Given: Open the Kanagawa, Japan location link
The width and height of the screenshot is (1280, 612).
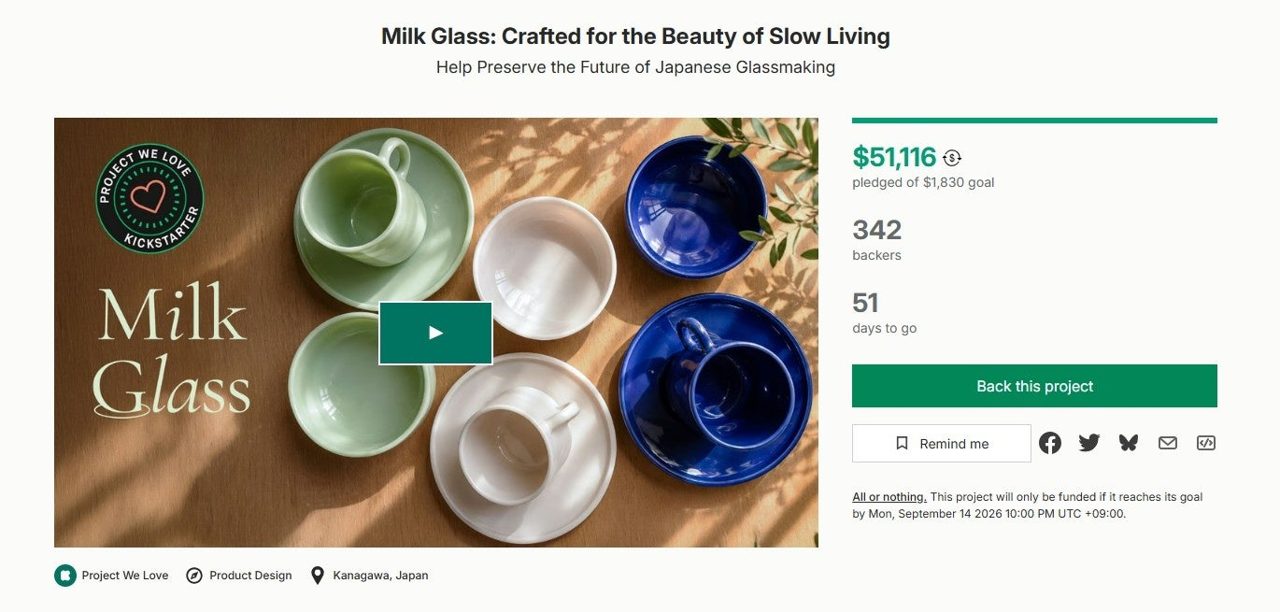Looking at the screenshot, I should pos(380,575).
